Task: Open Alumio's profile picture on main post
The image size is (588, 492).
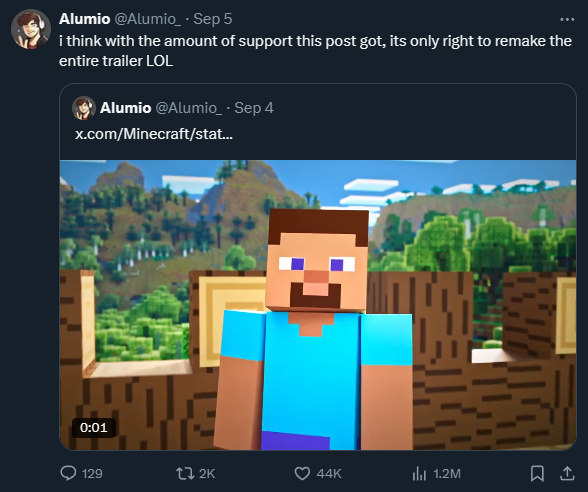Action: pyautogui.click(x=31, y=29)
